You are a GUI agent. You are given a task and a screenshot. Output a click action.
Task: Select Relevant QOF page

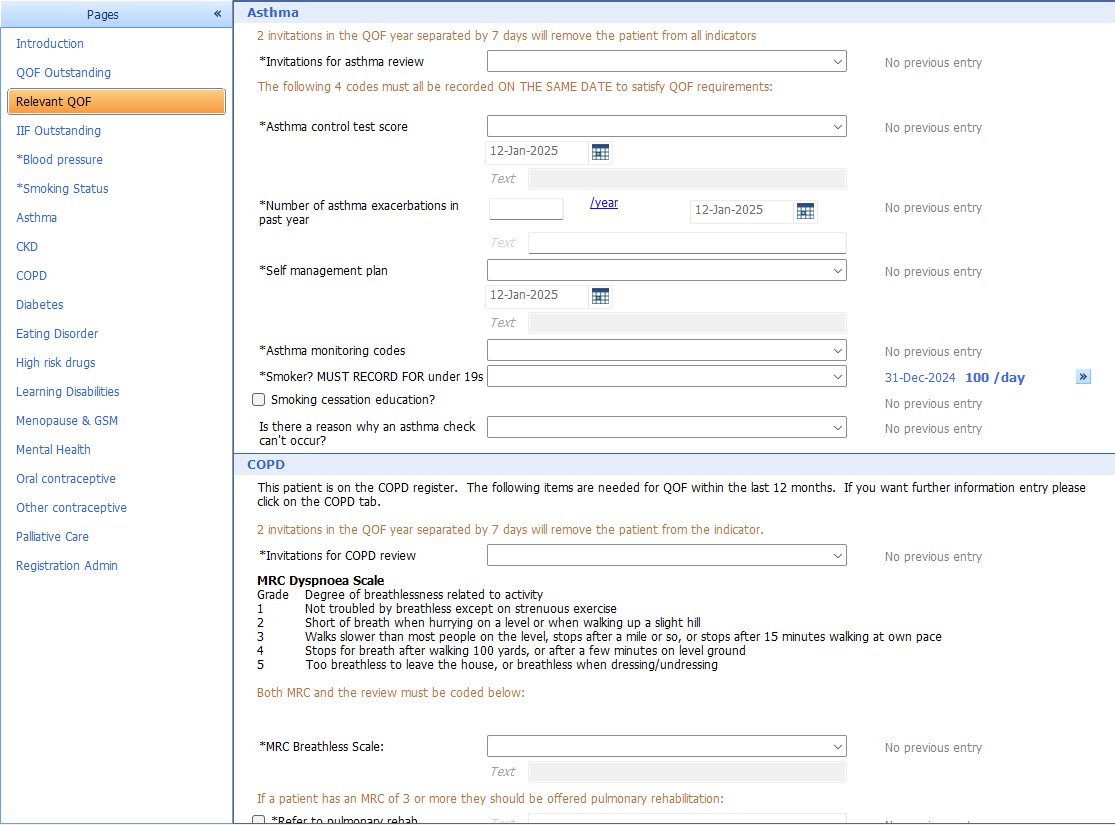[x=117, y=102]
